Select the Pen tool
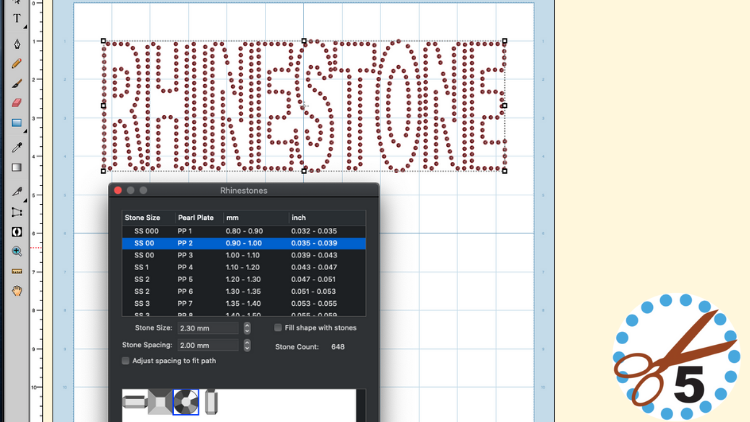Viewport: 750px width, 422px height. [x=17, y=43]
